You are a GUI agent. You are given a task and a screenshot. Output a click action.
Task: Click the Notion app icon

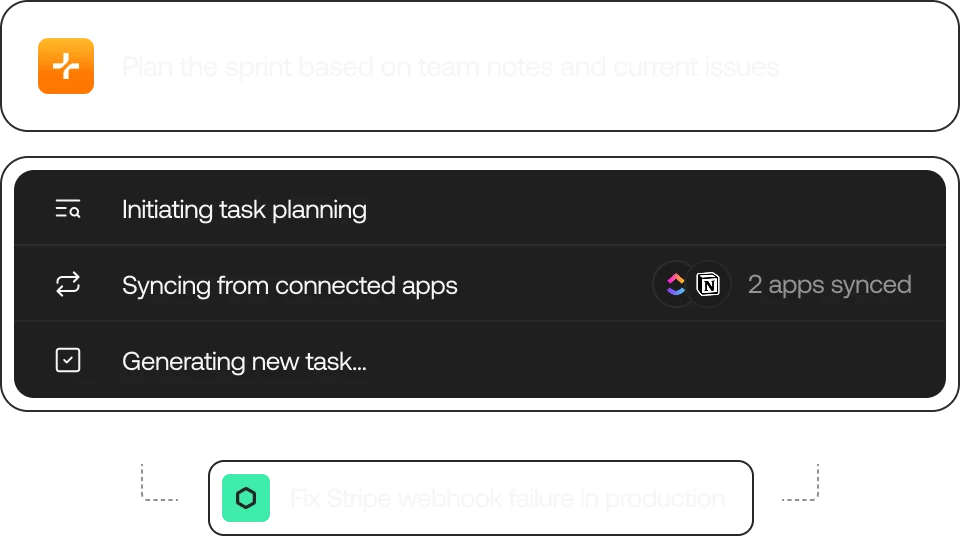pos(709,285)
